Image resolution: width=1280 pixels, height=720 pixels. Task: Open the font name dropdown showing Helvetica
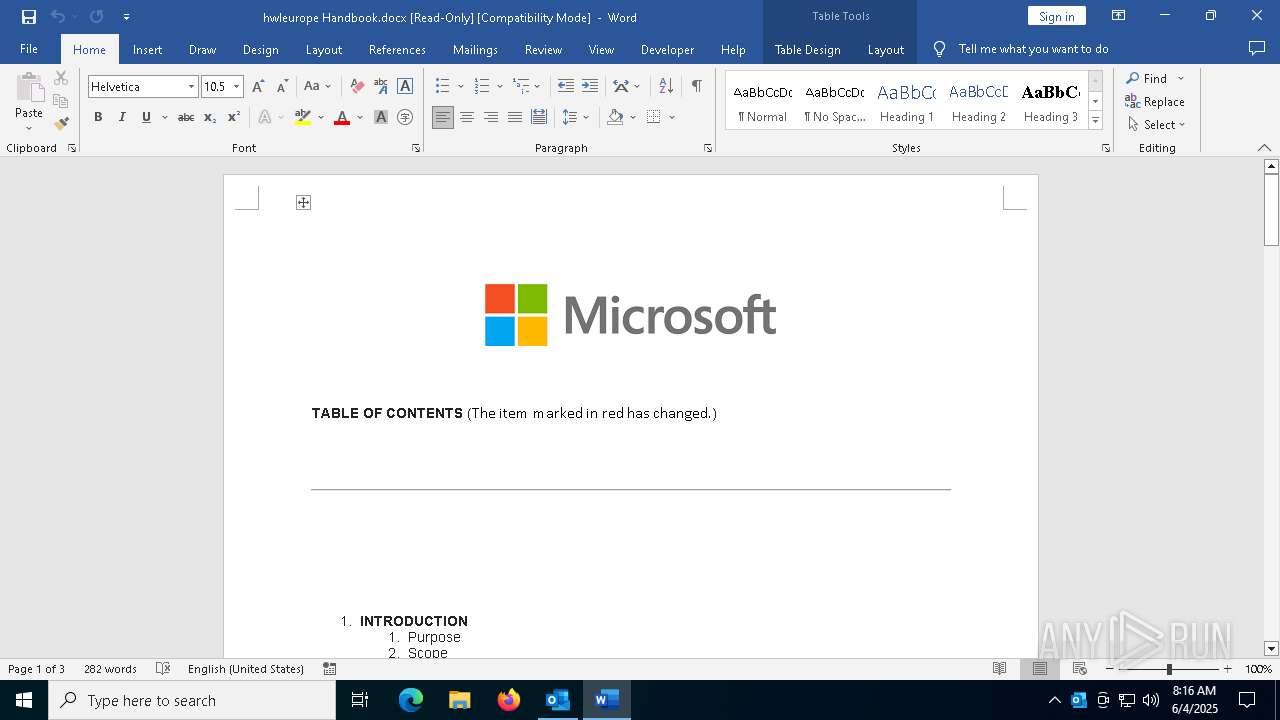(191, 87)
